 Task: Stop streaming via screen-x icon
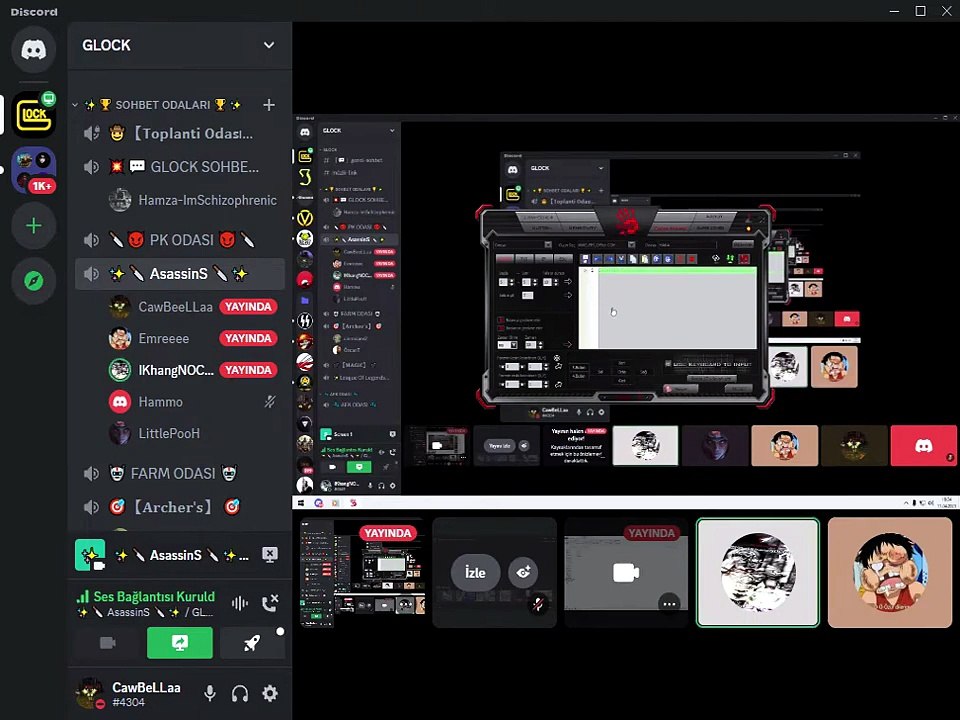coord(270,555)
